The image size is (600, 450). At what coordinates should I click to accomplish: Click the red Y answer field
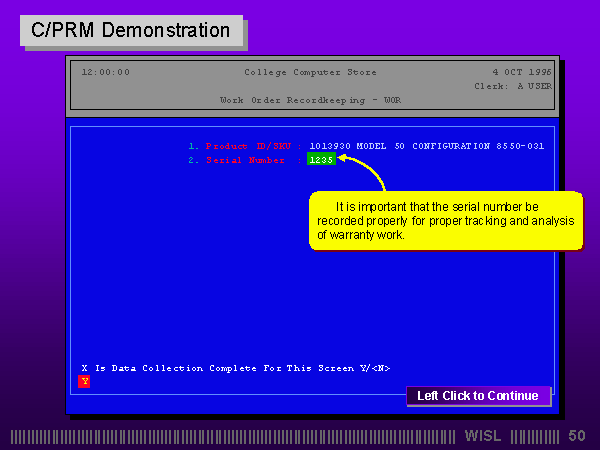(84, 381)
